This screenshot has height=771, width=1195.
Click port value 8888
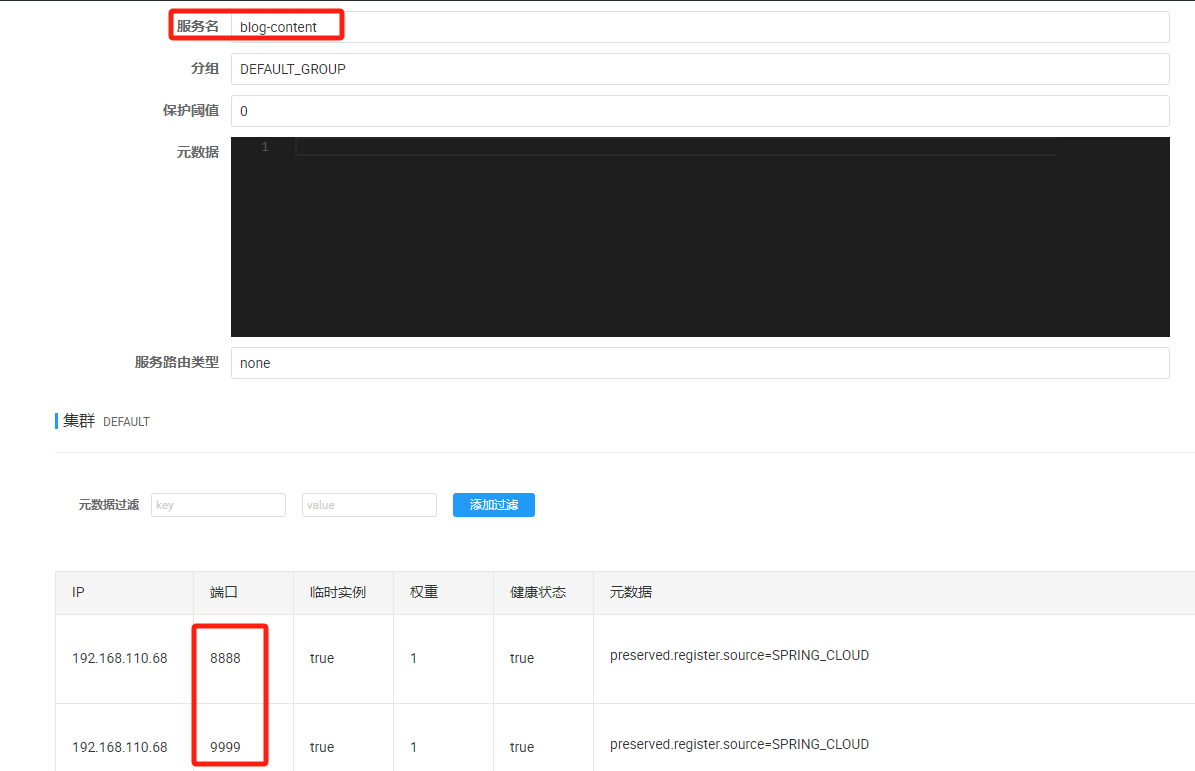[226, 658]
